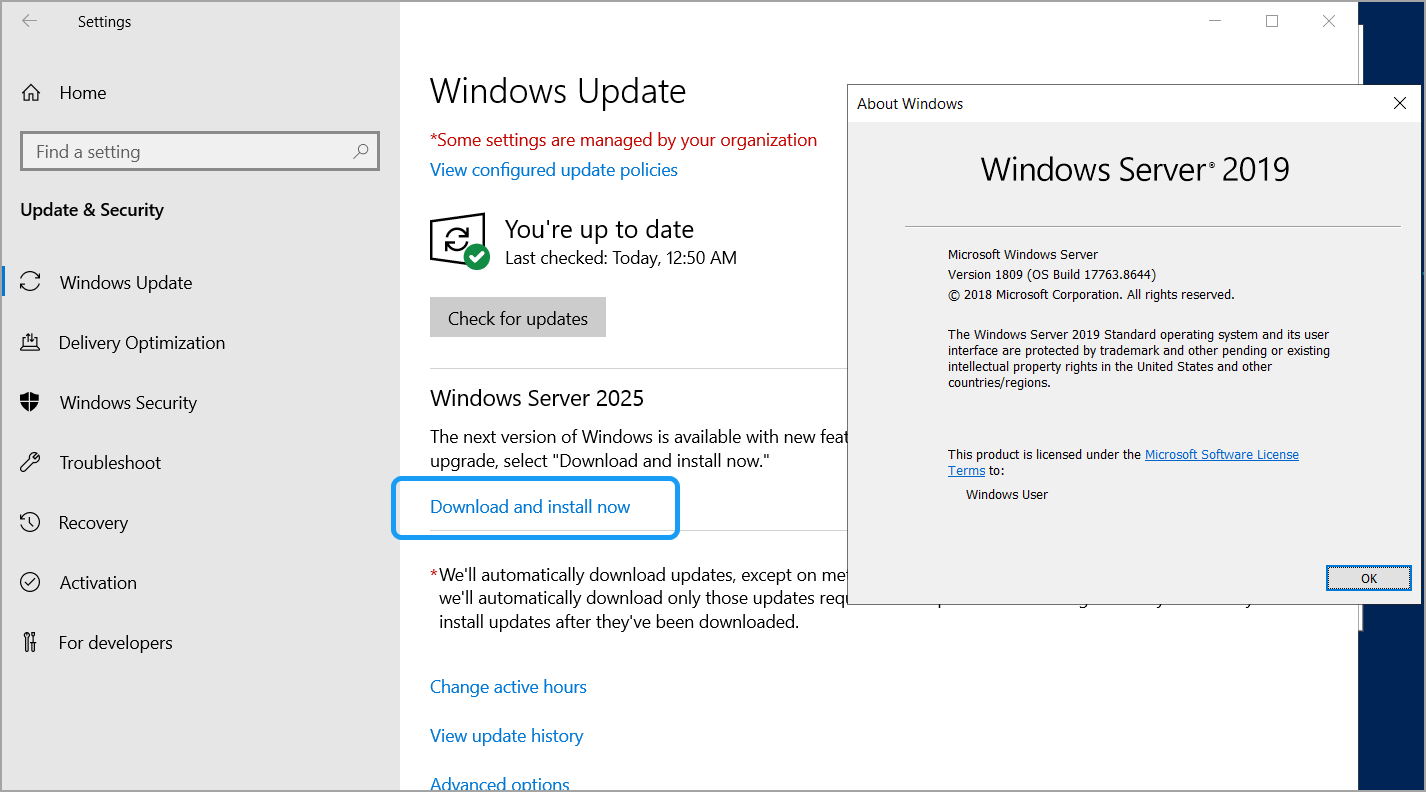The width and height of the screenshot is (1426, 792).
Task: Click the back arrow in Settings
Action: coord(29,21)
